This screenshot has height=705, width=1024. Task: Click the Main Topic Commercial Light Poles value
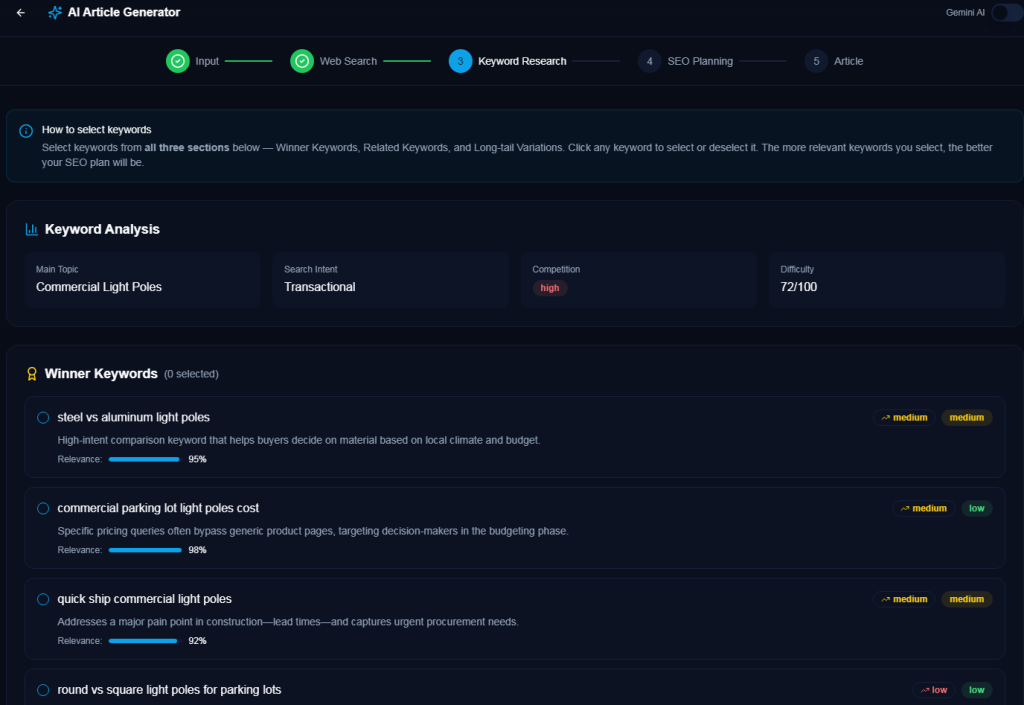click(99, 287)
